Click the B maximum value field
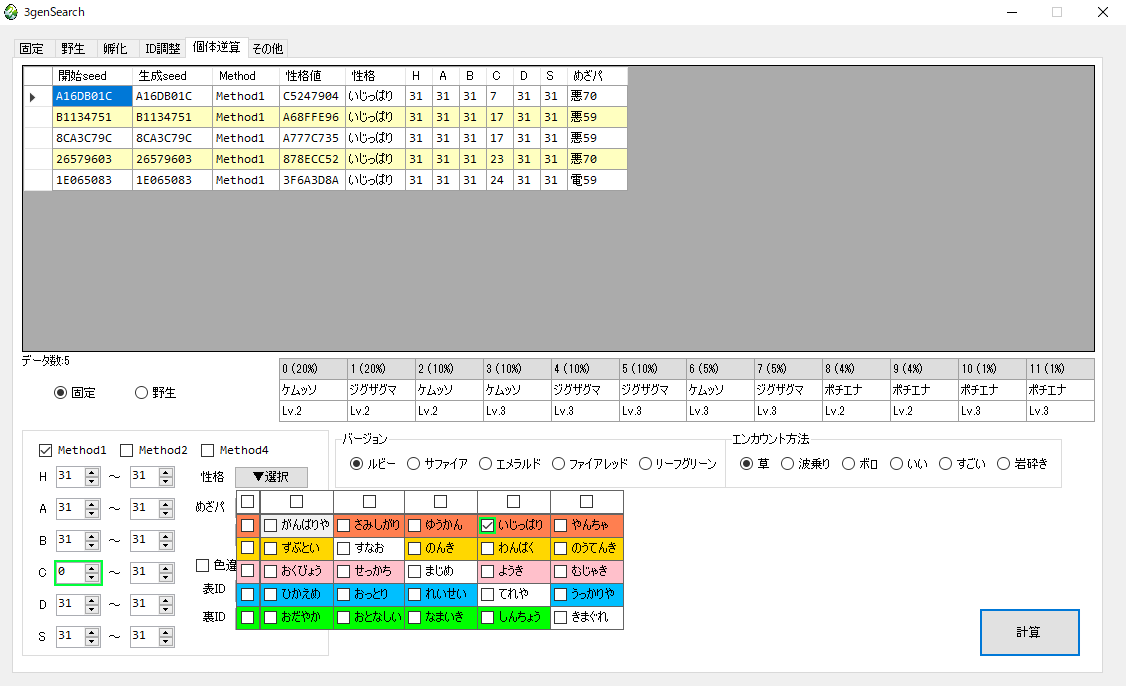1126x686 pixels. [x=144, y=541]
